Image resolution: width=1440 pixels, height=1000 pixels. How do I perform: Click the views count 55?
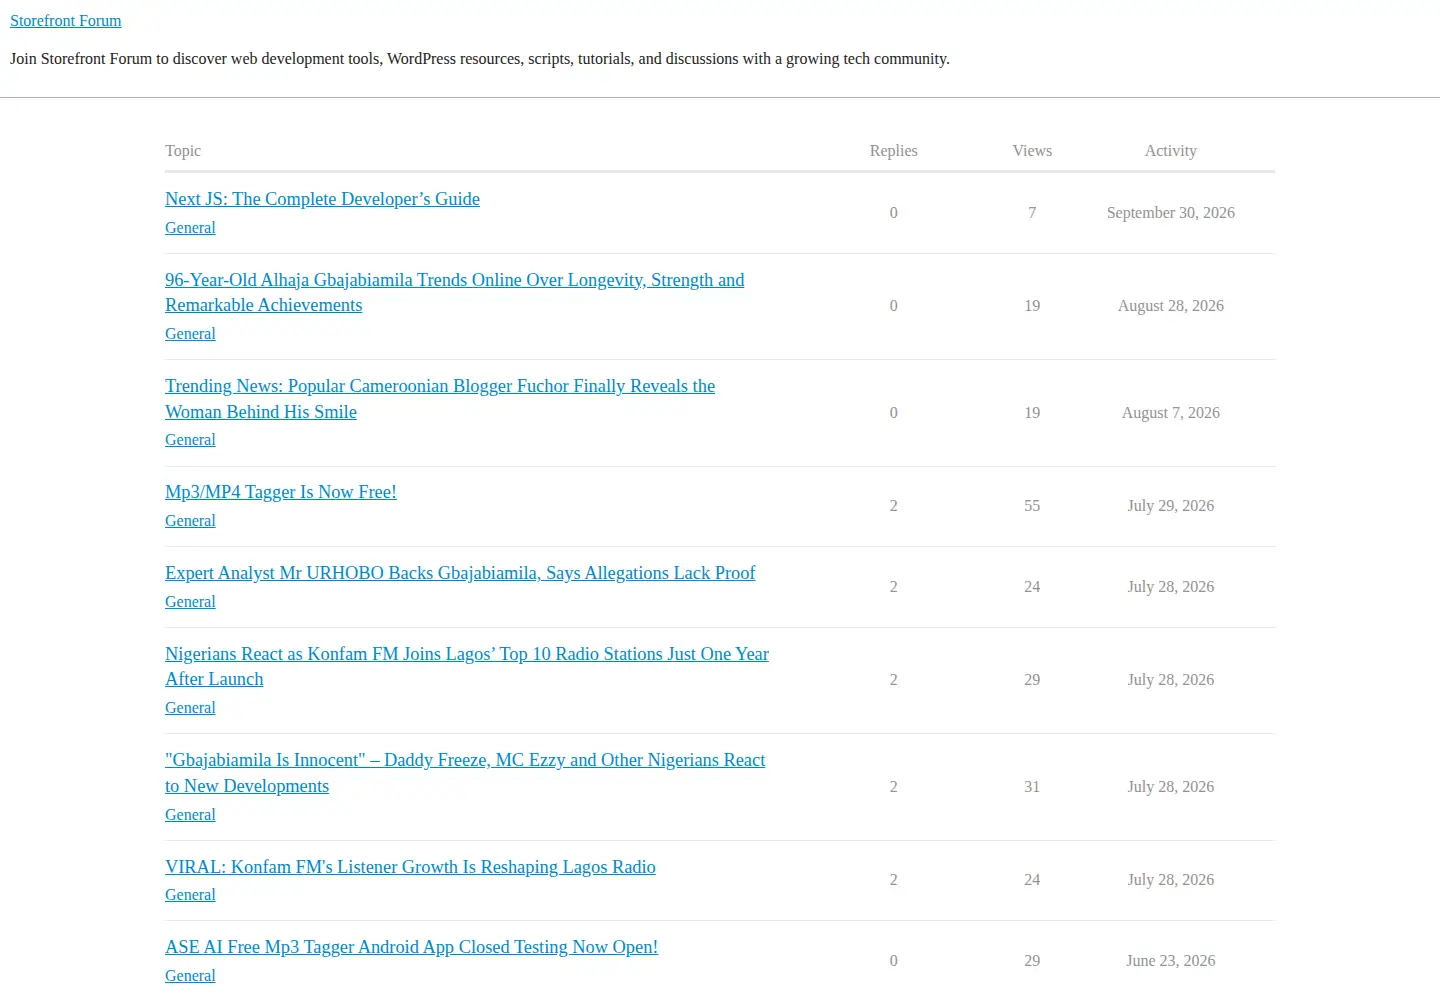click(x=1032, y=506)
